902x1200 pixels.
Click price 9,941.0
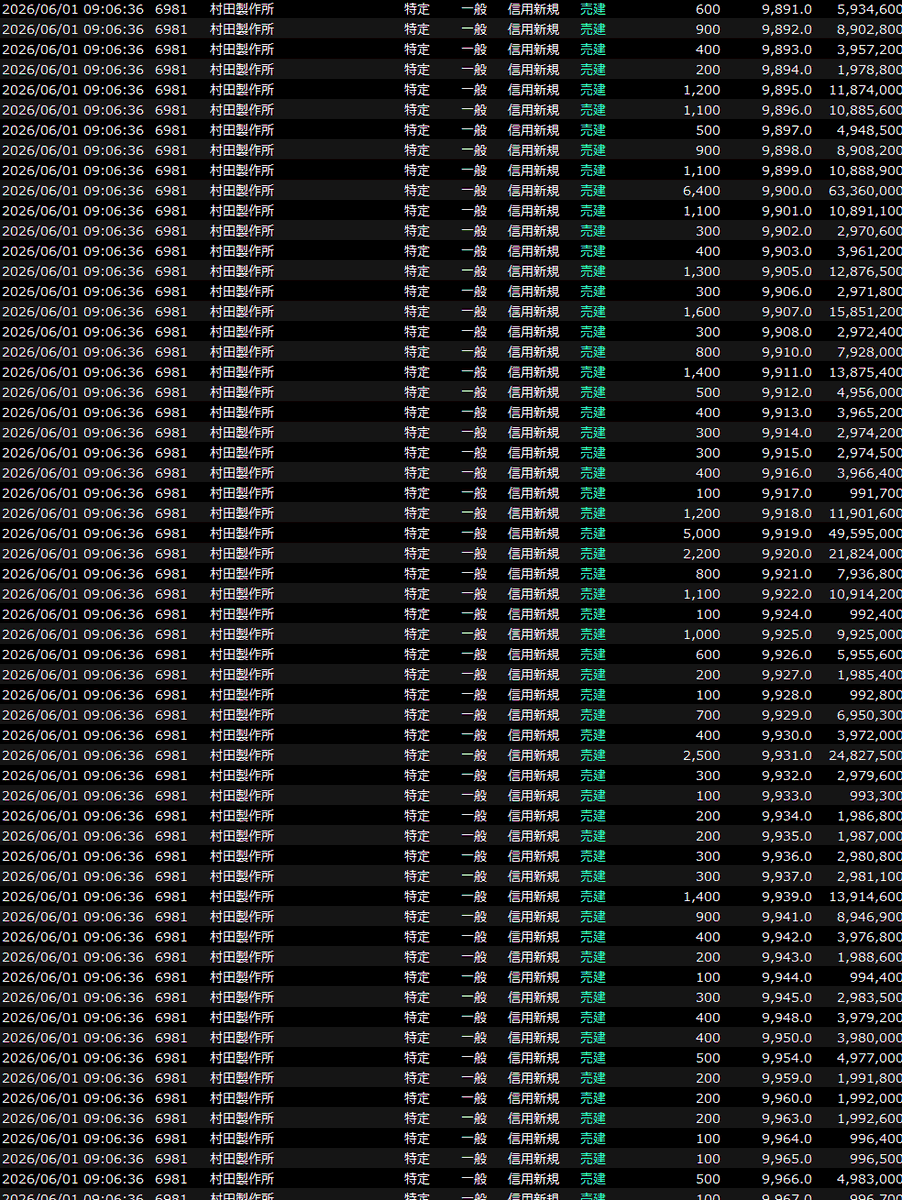coord(786,916)
